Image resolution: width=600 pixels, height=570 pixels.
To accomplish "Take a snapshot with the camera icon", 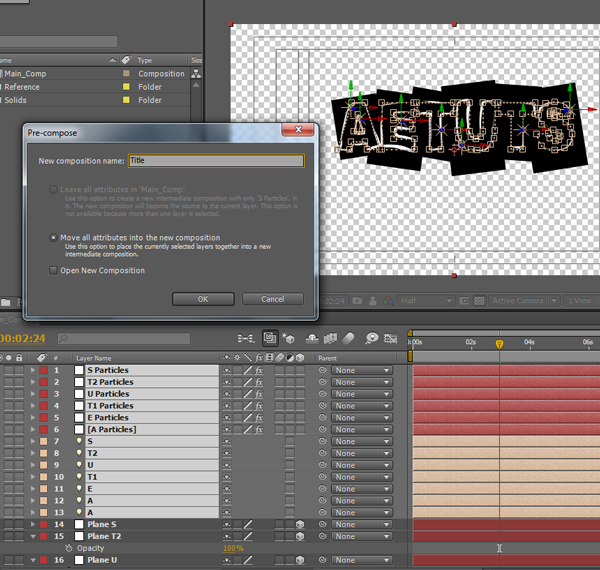I will [x=357, y=301].
